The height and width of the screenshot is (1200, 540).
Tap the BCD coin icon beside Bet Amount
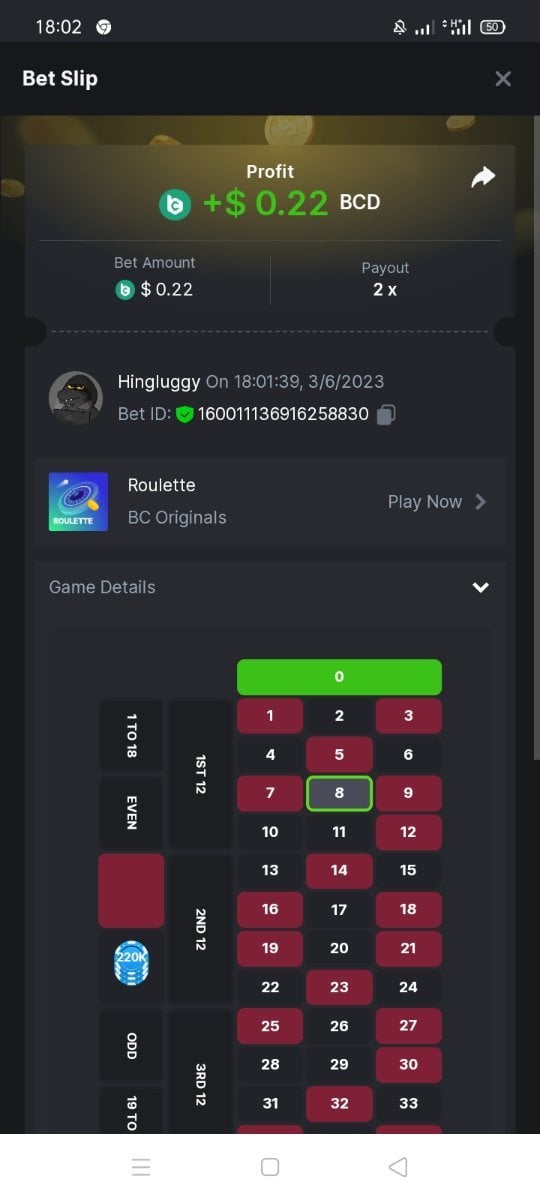pyautogui.click(x=125, y=289)
